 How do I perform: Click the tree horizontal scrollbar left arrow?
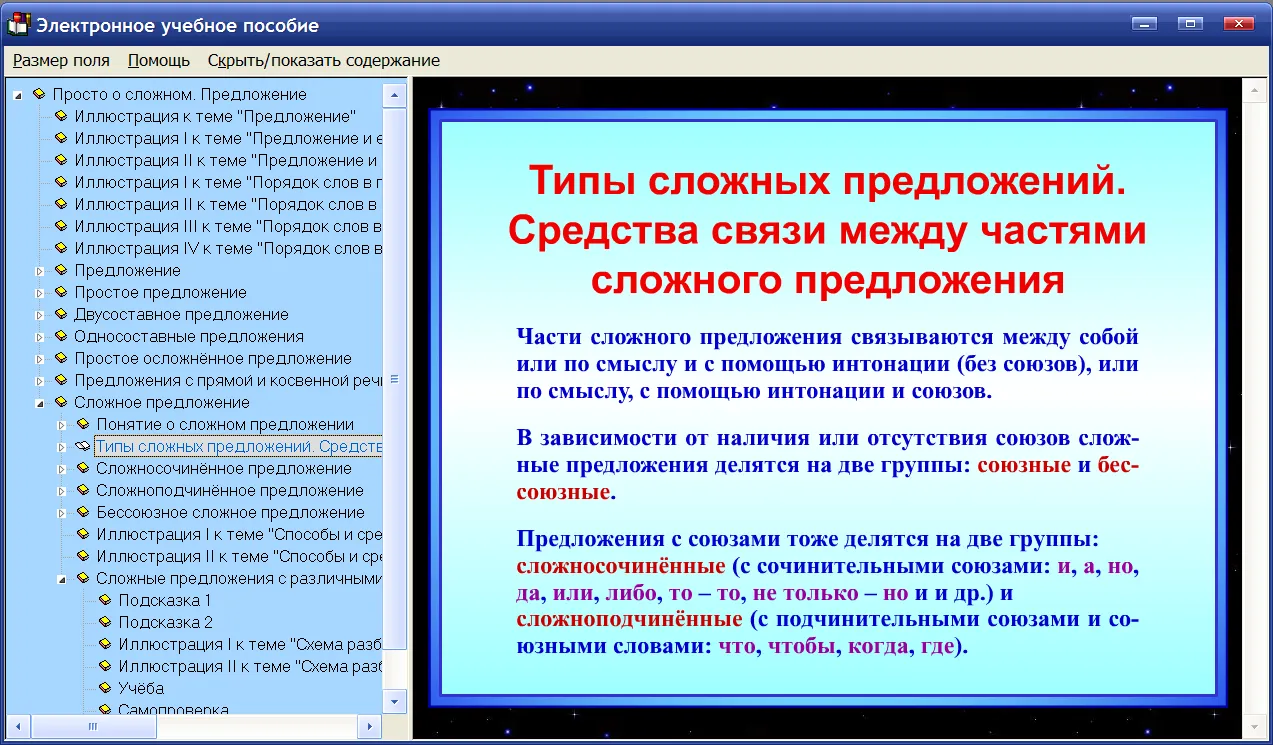click(x=19, y=726)
